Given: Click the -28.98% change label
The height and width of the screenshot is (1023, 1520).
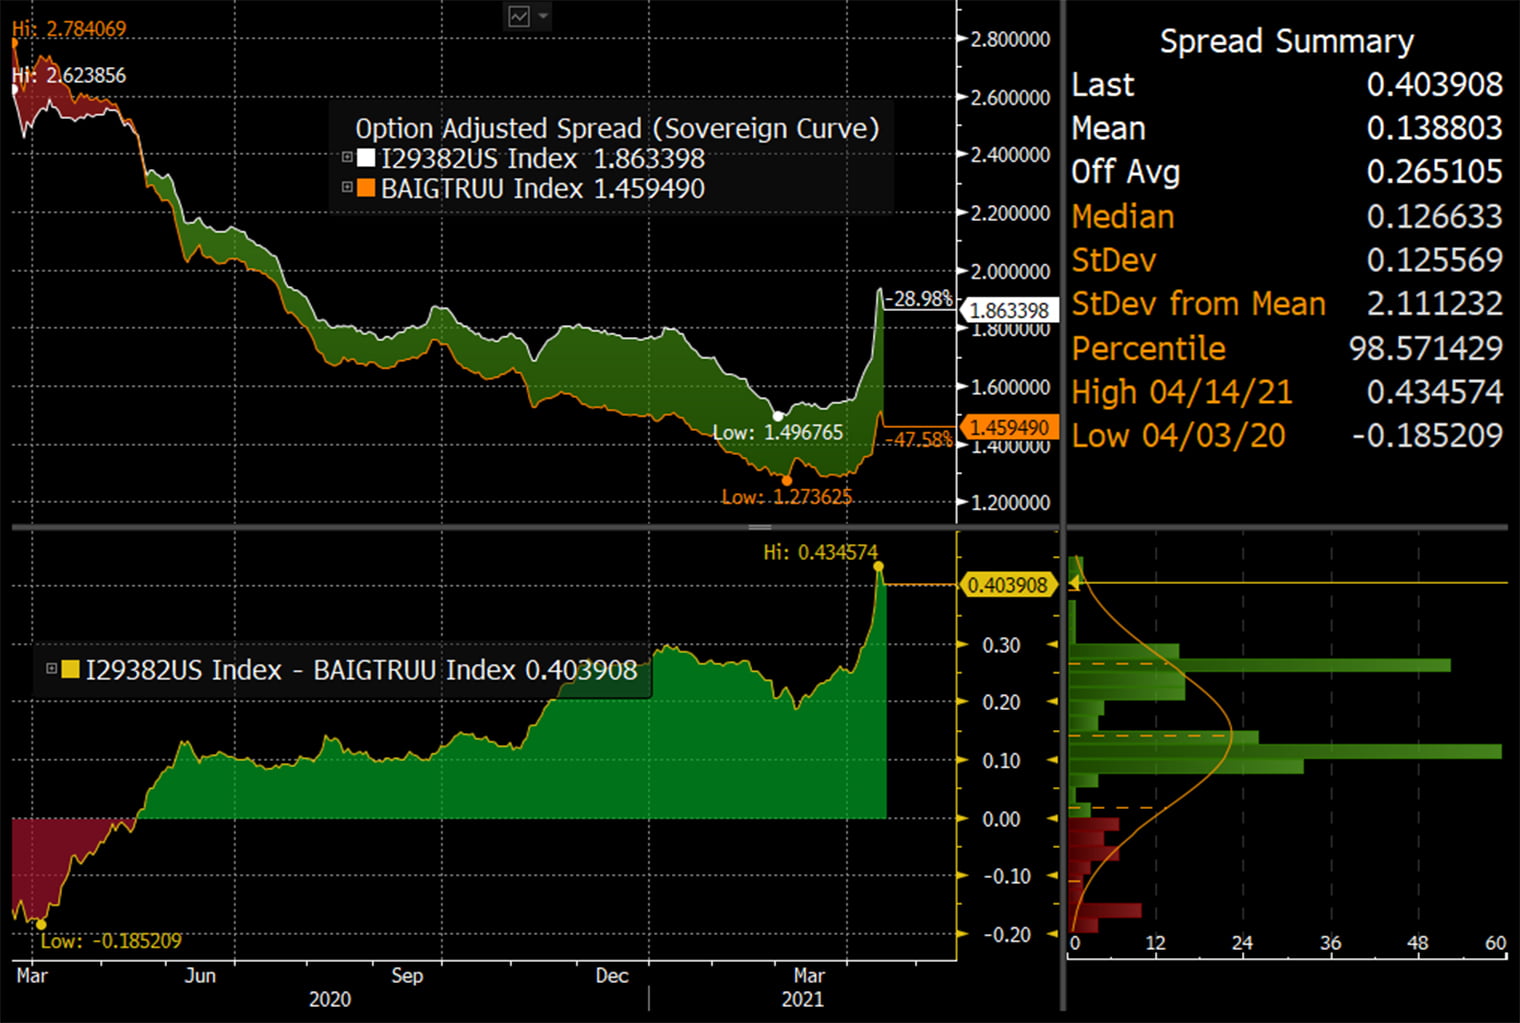Looking at the screenshot, I should click(x=918, y=299).
